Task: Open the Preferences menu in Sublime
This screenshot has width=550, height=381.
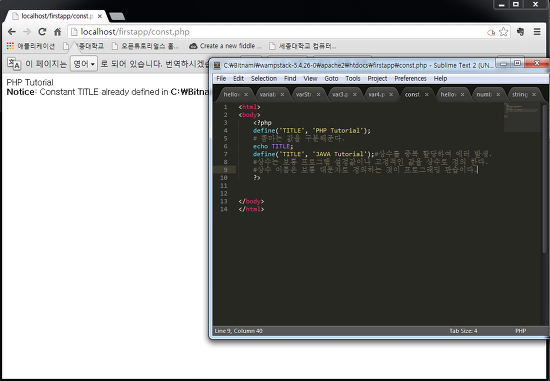Action: coord(410,79)
